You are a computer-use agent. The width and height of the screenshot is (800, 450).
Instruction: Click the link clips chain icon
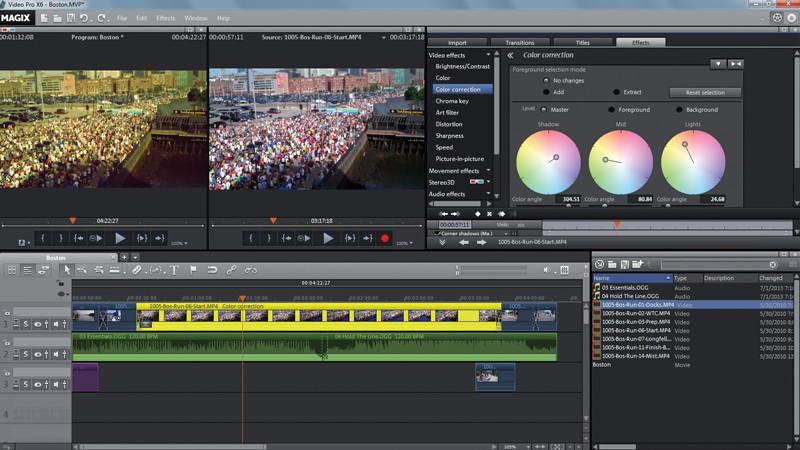pyautogui.click(x=231, y=270)
